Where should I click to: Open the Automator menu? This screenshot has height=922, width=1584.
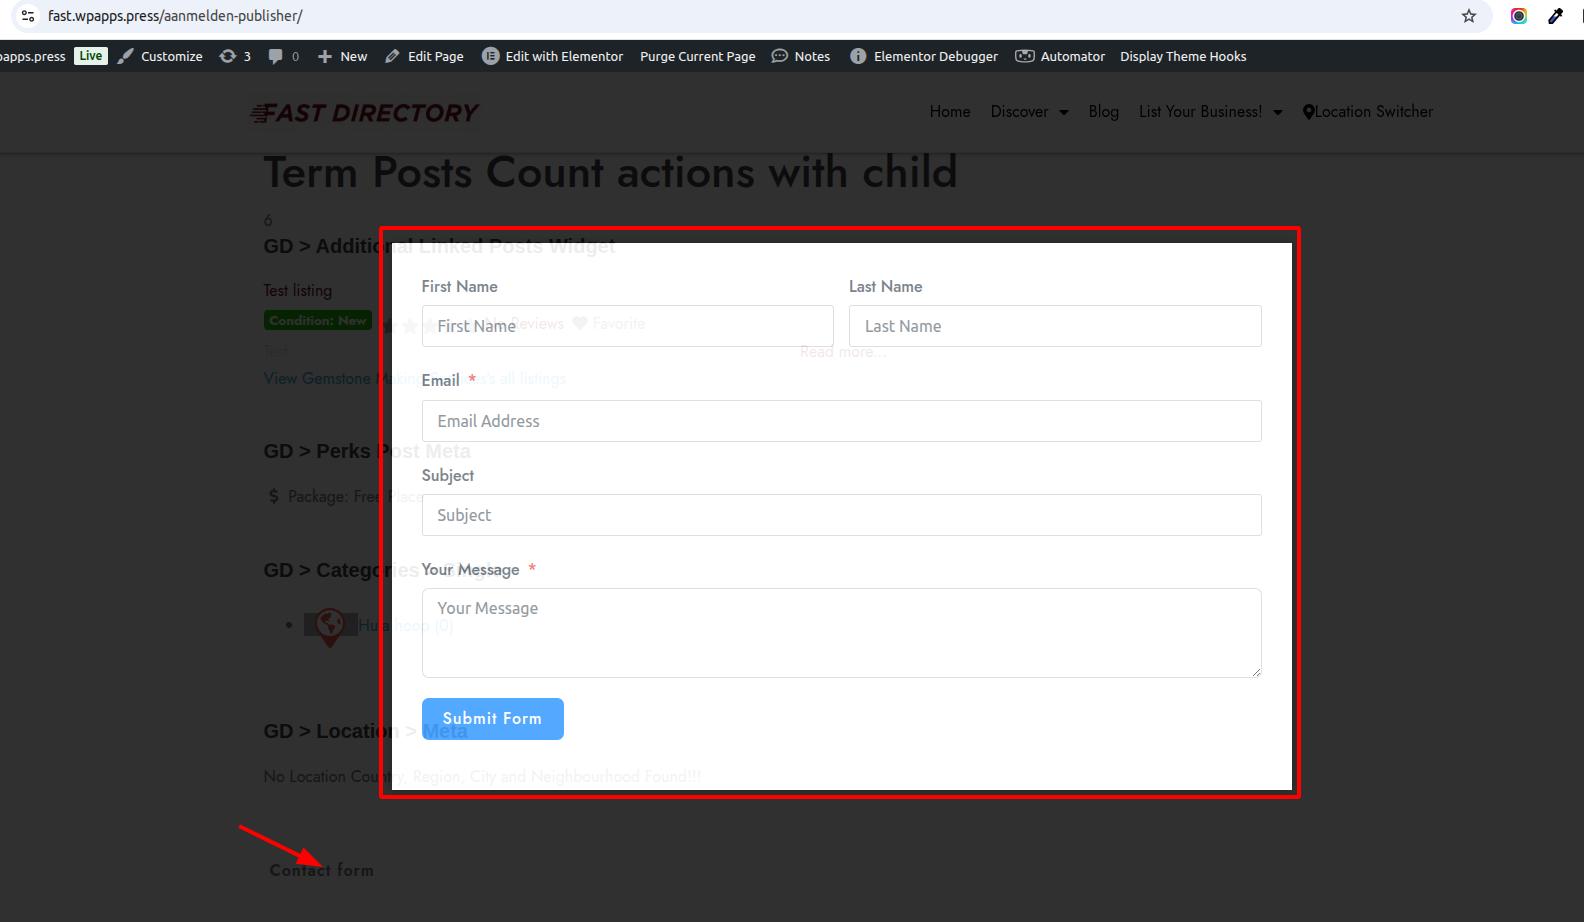tap(1060, 57)
